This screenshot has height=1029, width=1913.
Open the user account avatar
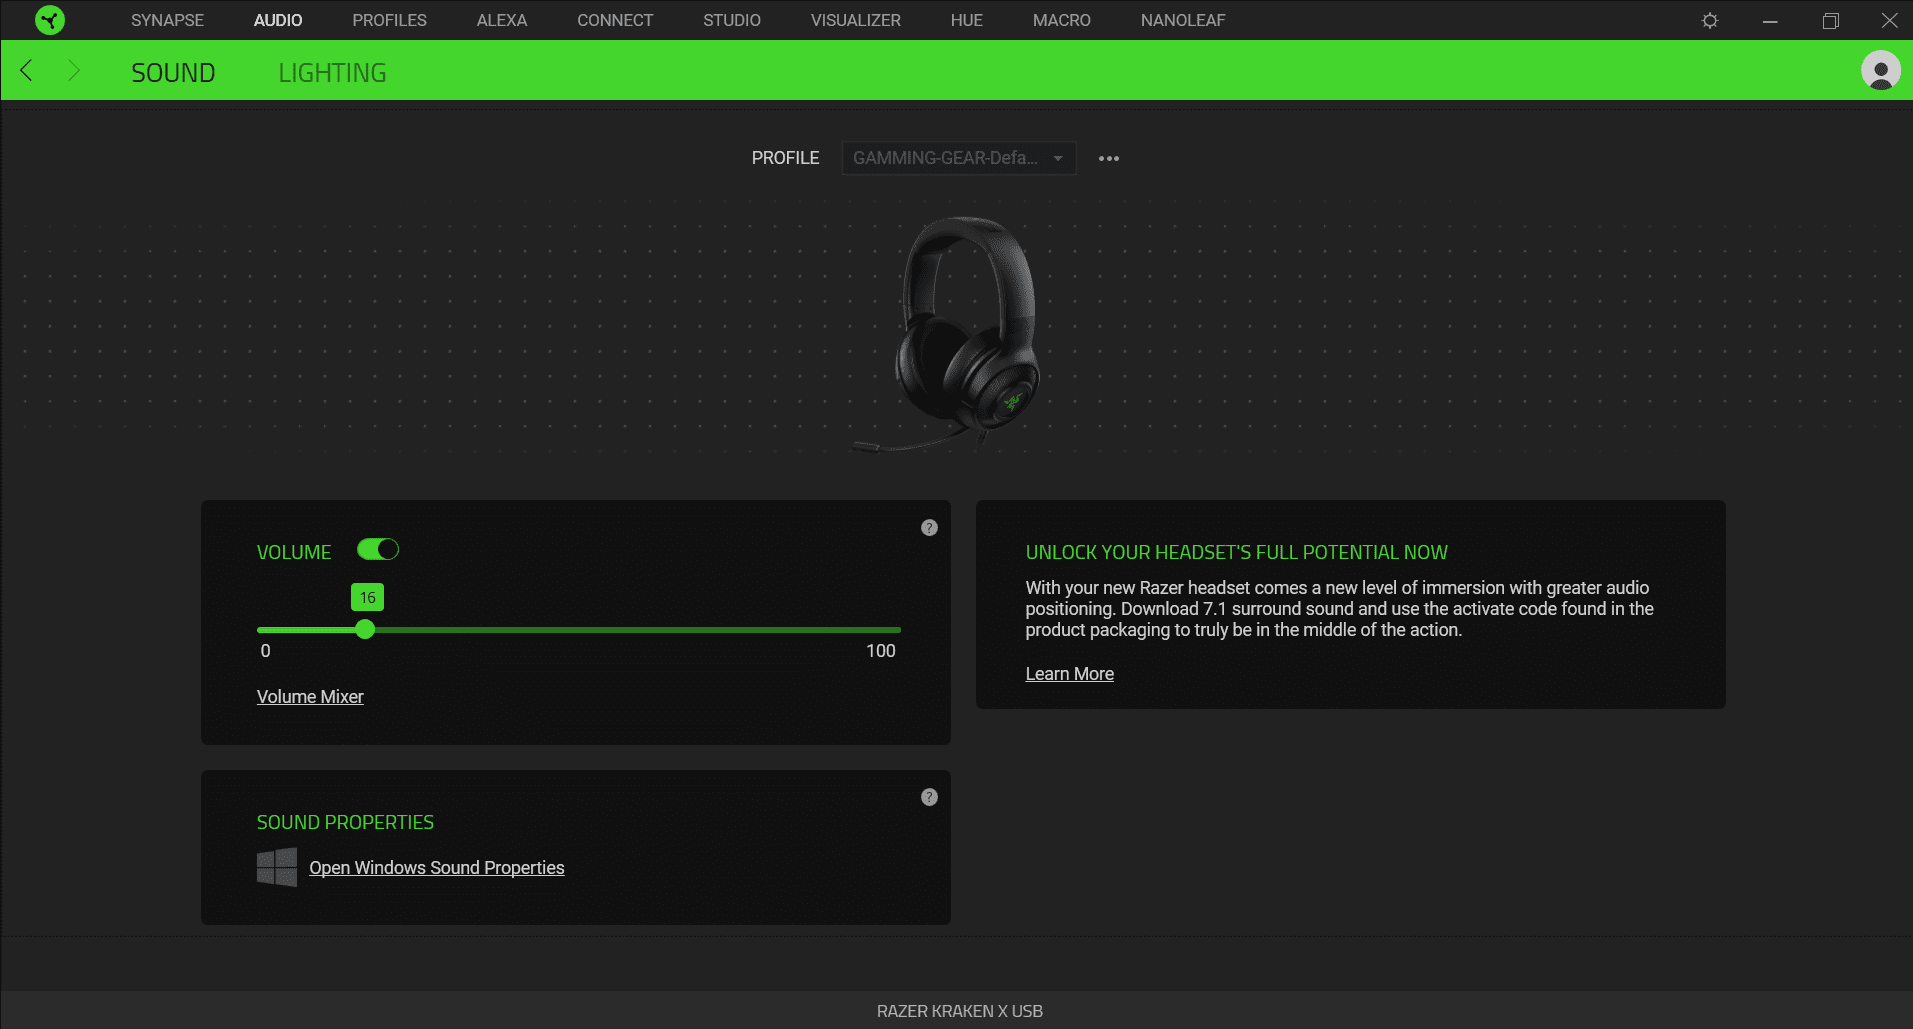[x=1880, y=70]
